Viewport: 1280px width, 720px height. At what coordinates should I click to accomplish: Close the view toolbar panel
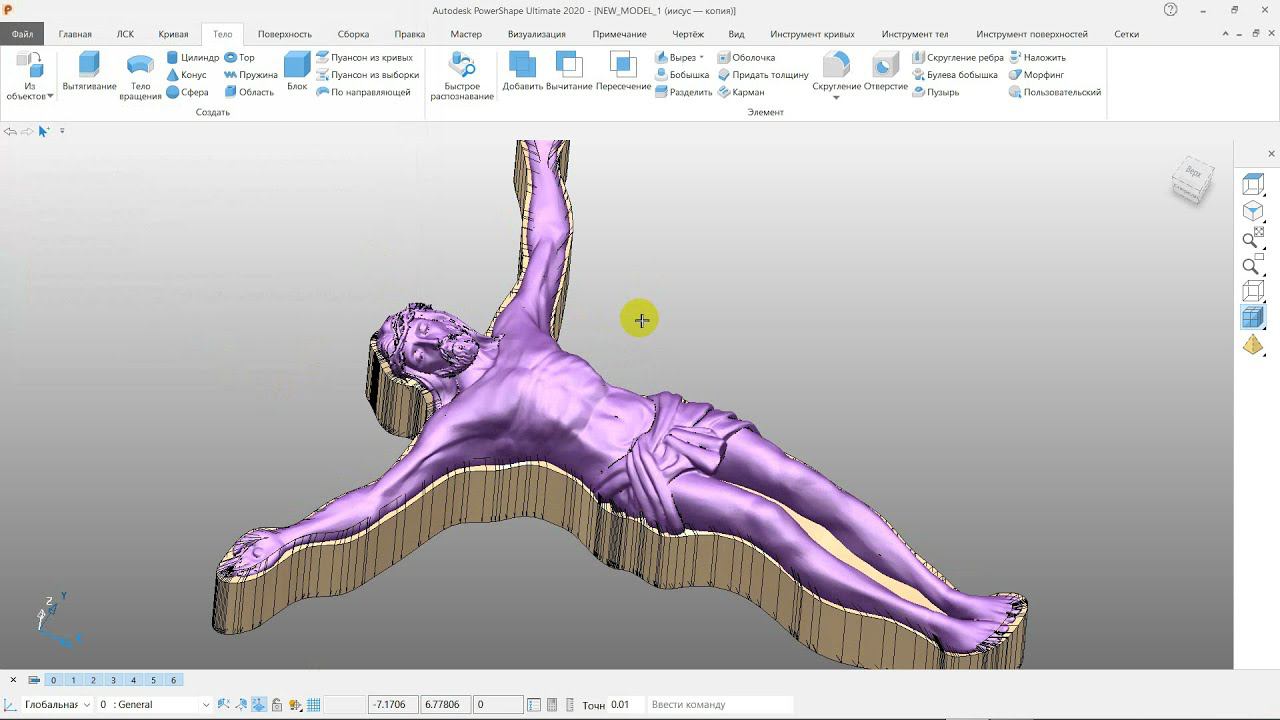(1271, 154)
